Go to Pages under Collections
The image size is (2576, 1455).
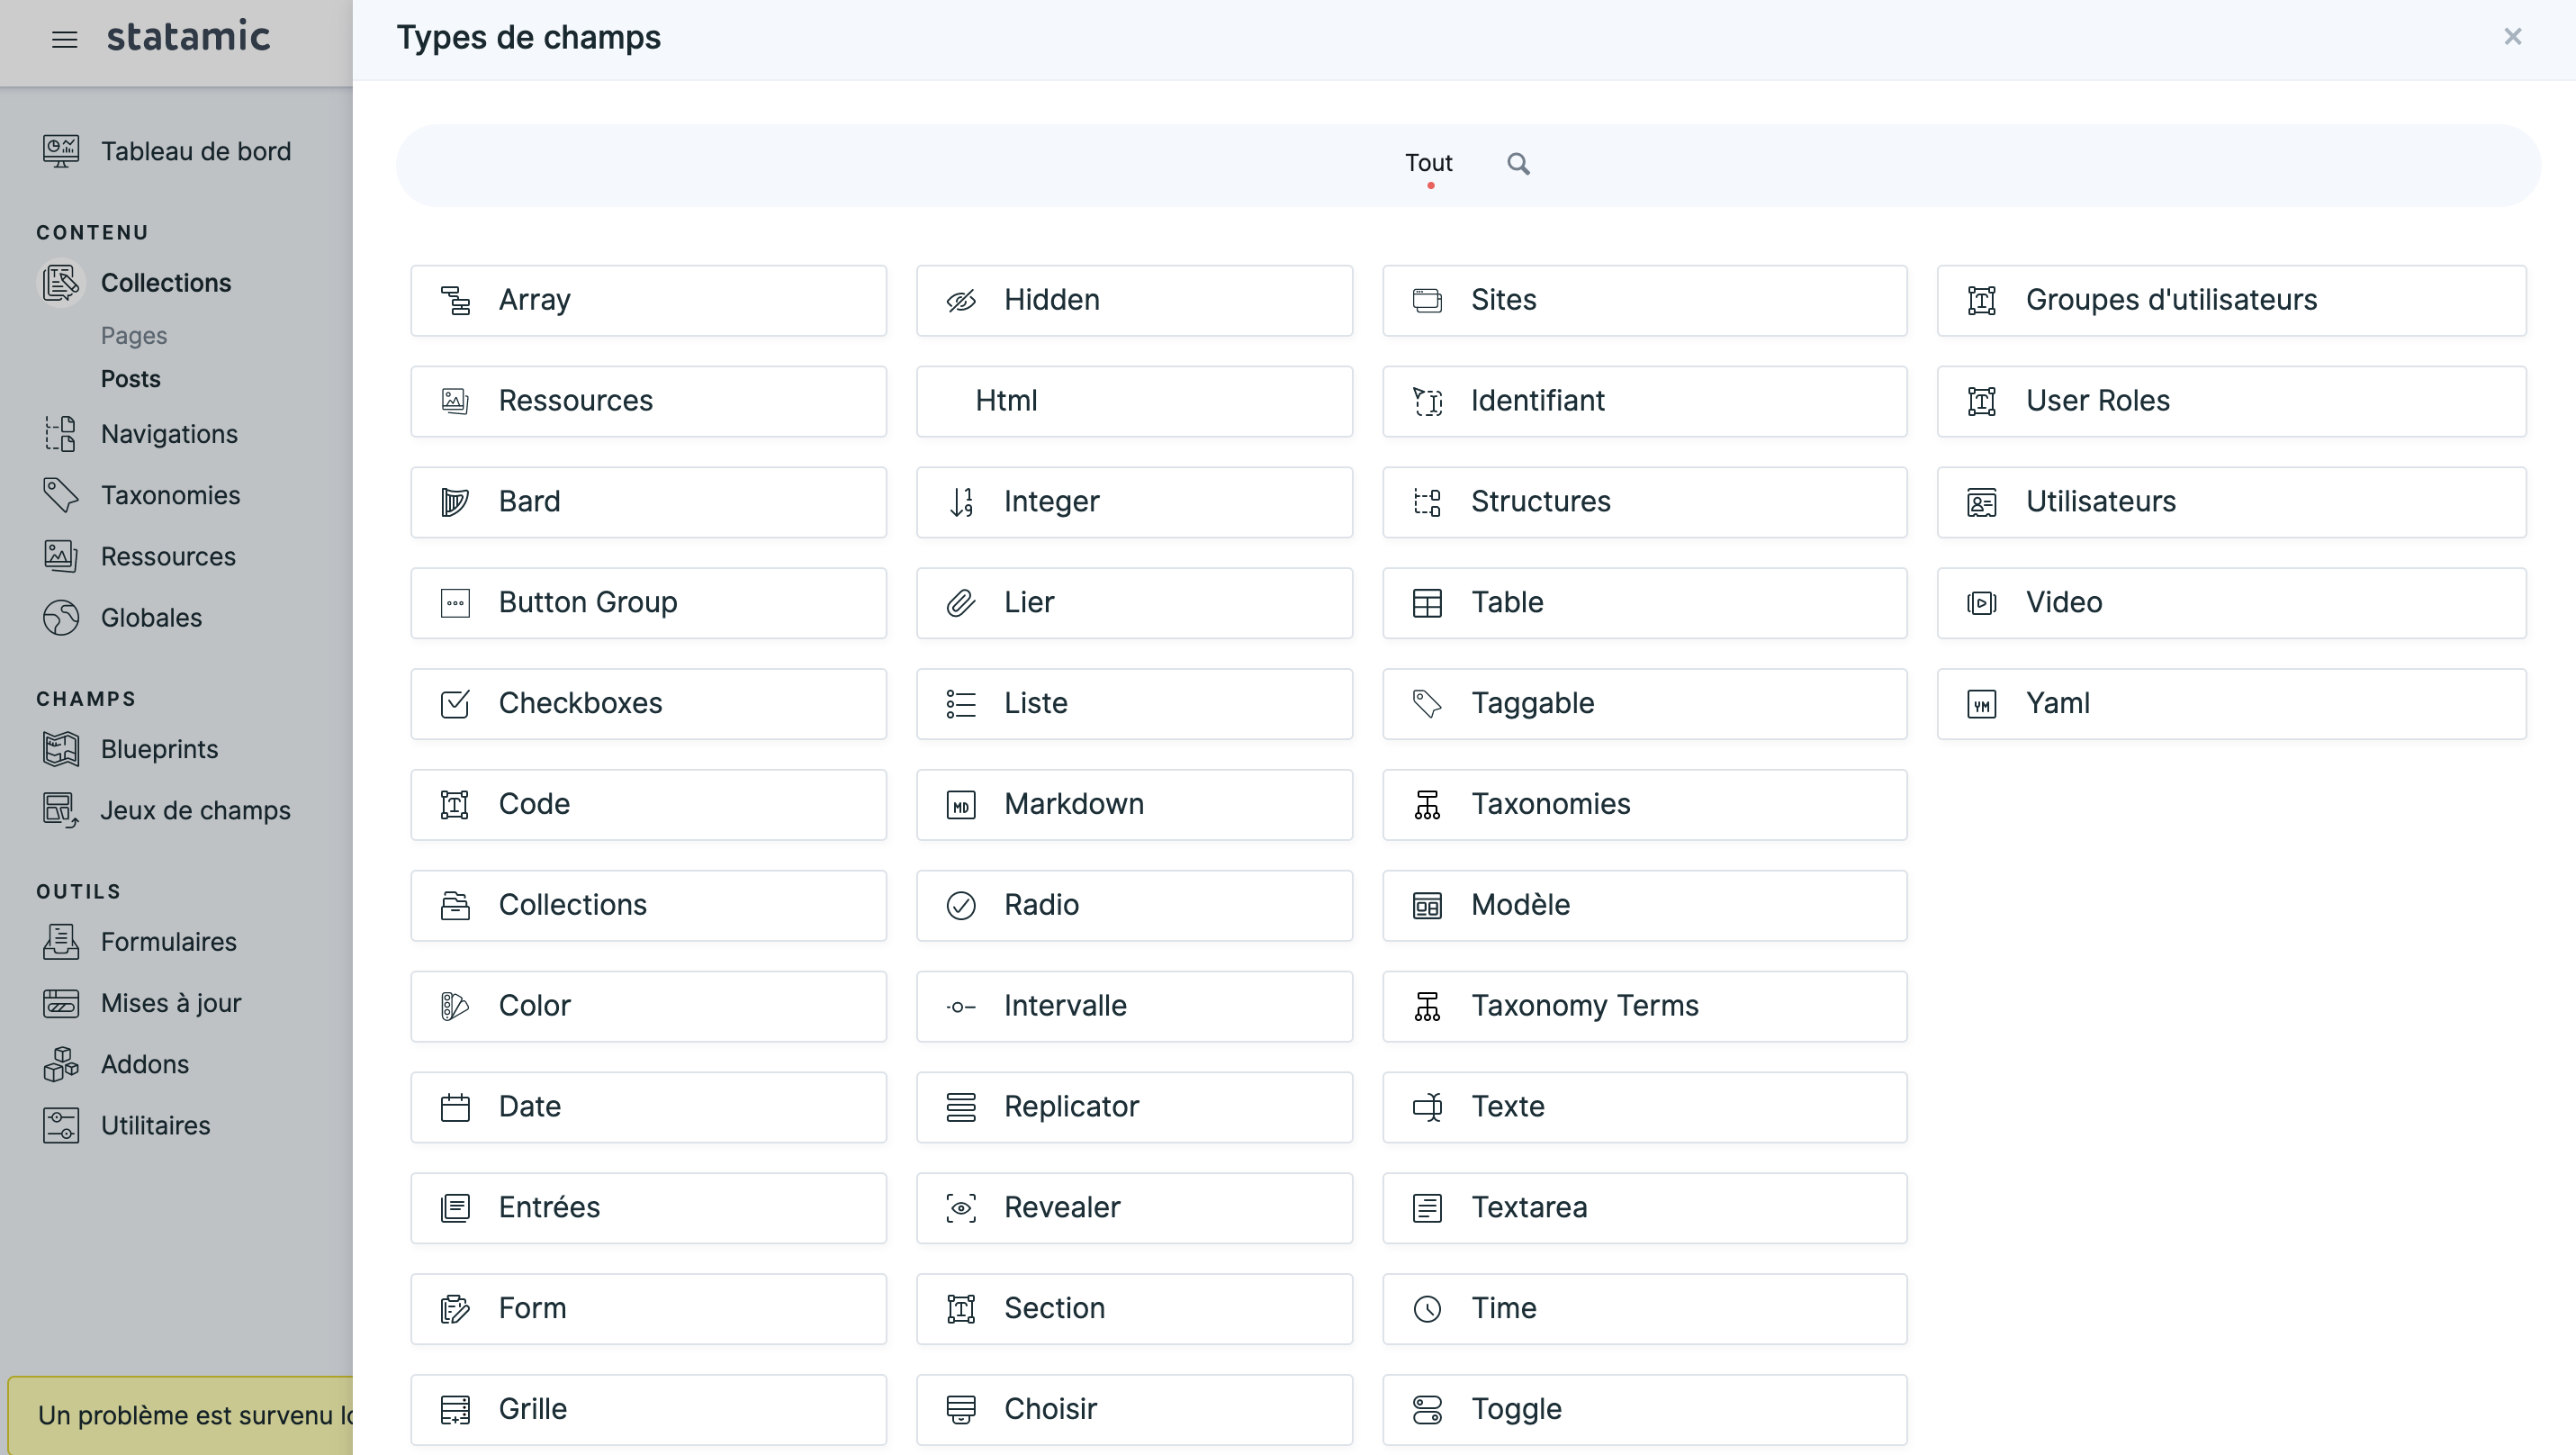pyautogui.click(x=134, y=336)
